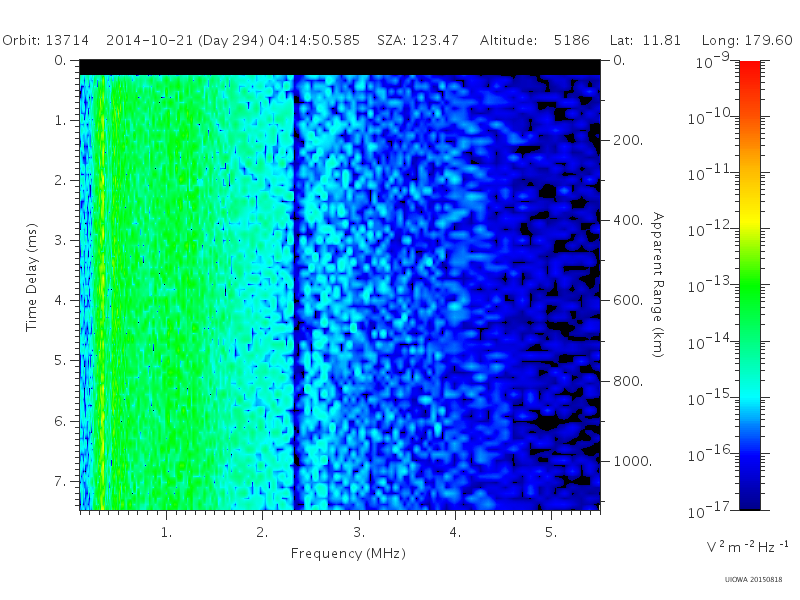Click the timestamp '04:14:50.585'
This screenshot has width=800, height=600.
(x=314, y=40)
